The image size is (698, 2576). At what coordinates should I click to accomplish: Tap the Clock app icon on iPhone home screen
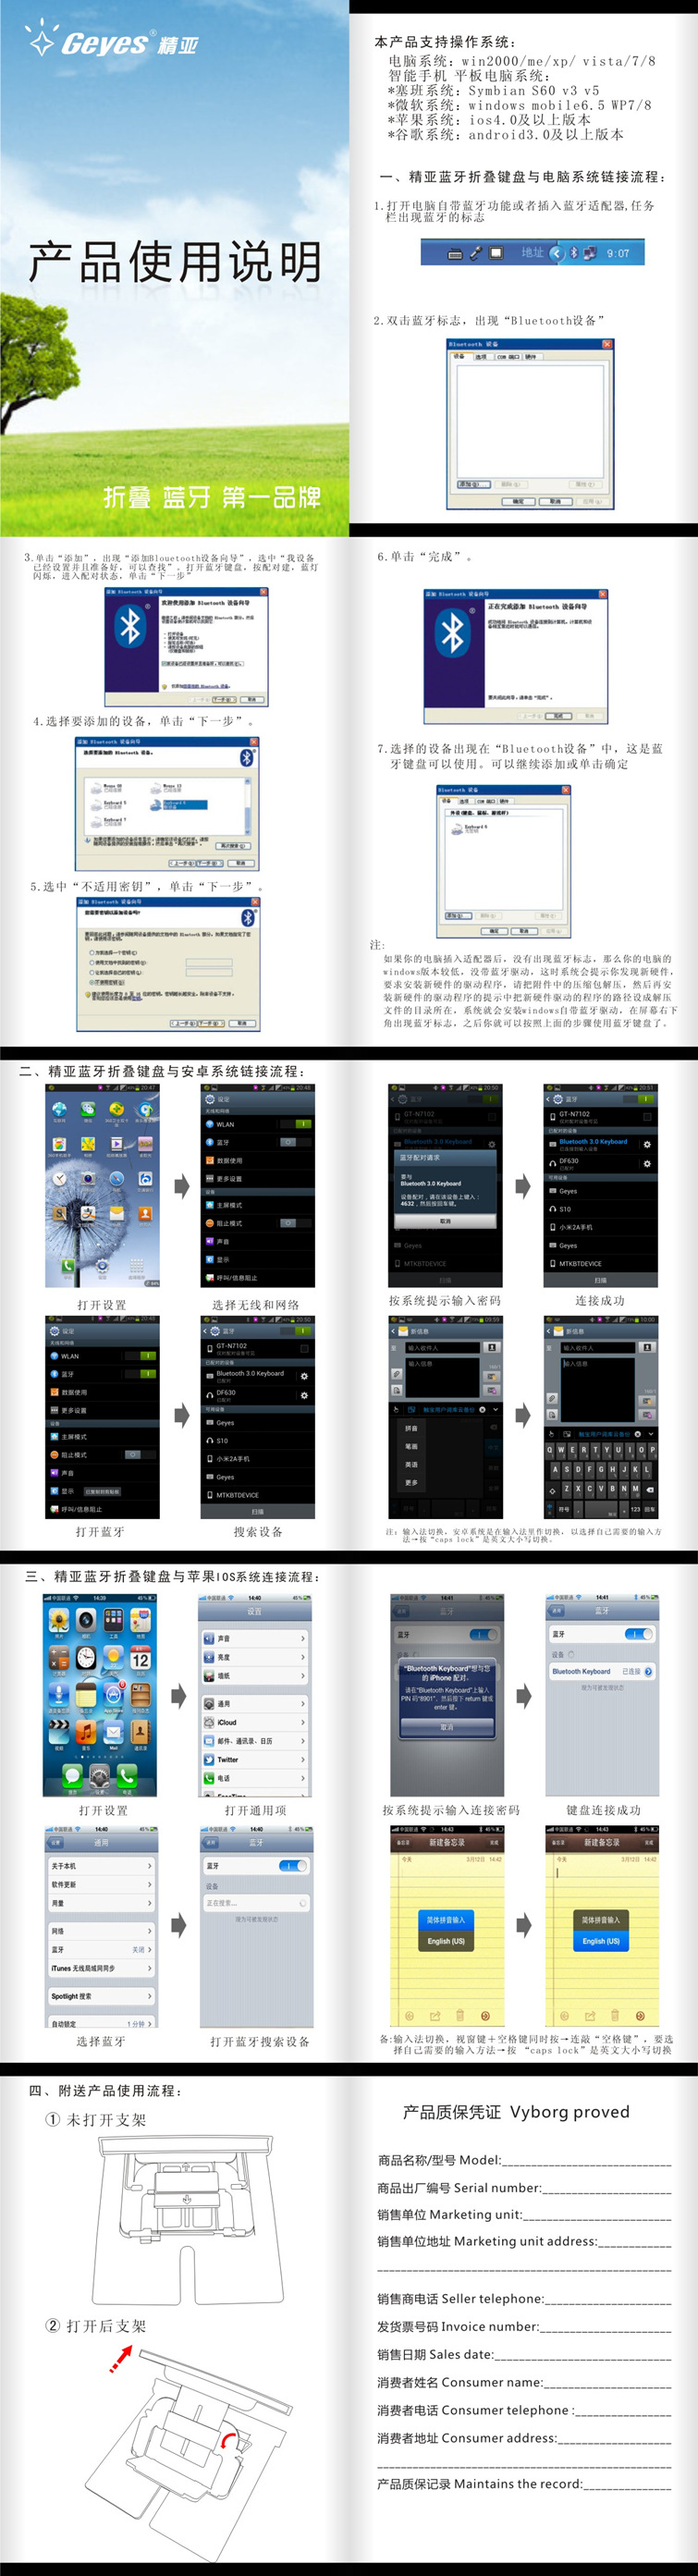(86, 1660)
